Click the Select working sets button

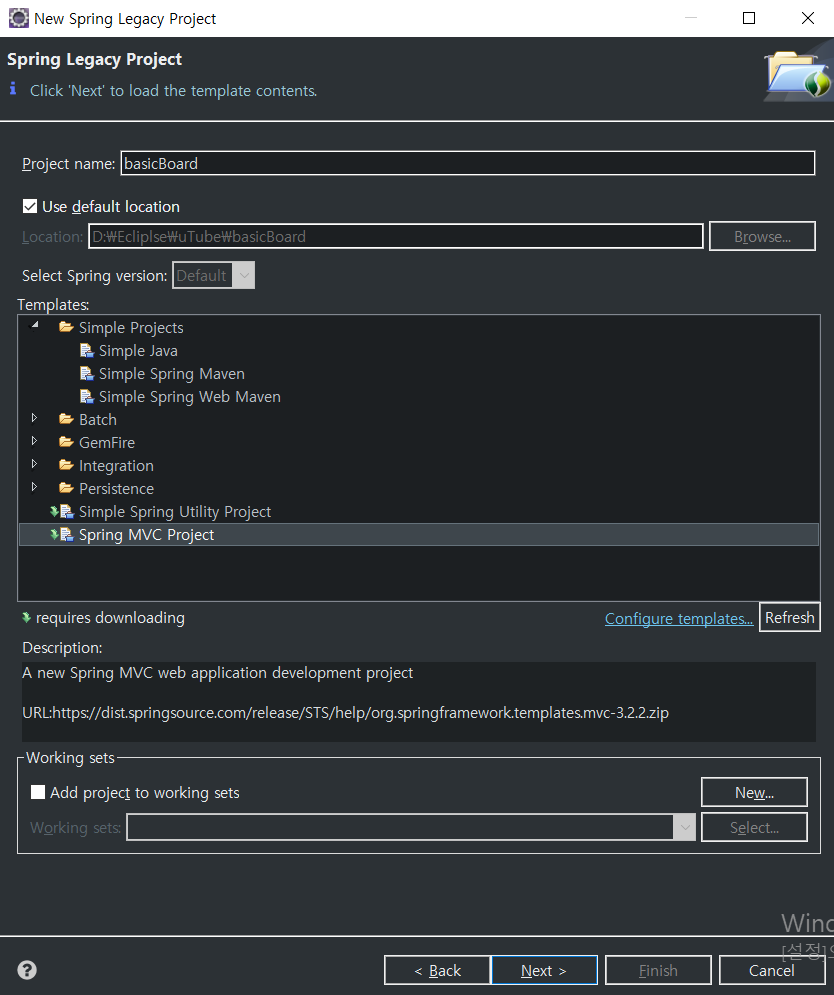click(x=754, y=827)
